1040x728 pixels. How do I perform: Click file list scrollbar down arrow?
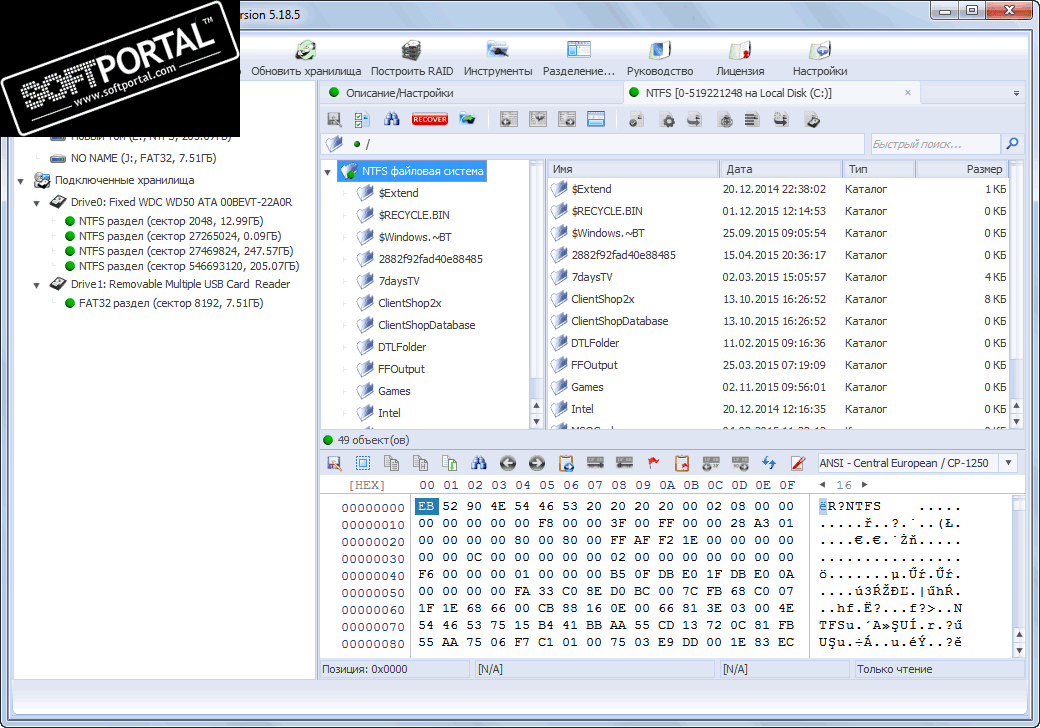[1015, 421]
